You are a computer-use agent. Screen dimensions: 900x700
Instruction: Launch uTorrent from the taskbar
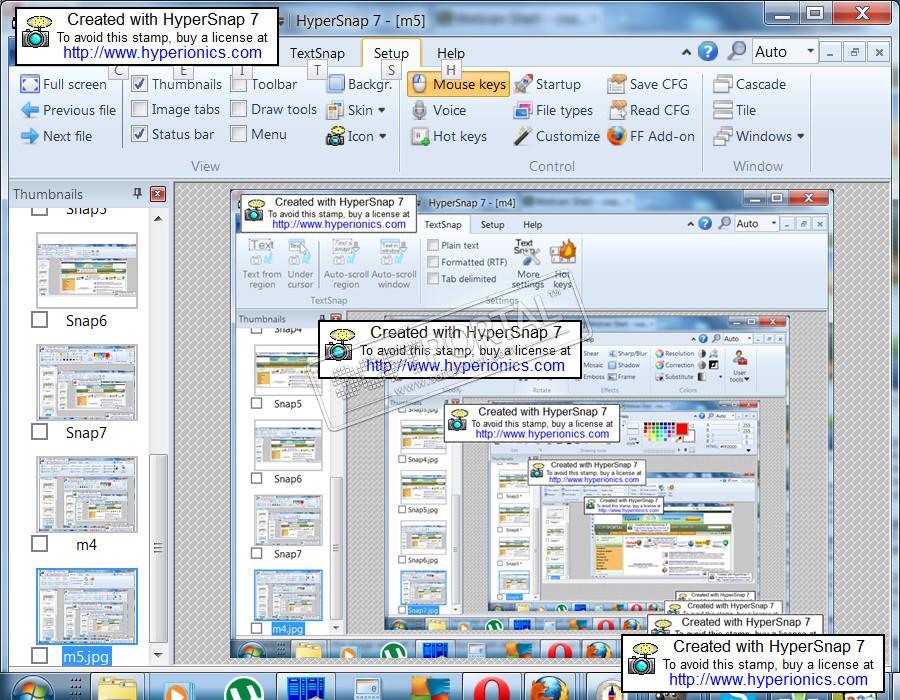[244, 688]
